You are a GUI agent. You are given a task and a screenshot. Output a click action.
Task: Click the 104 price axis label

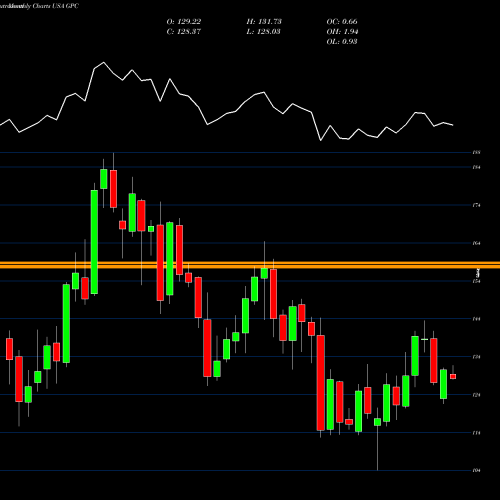coord(476,471)
